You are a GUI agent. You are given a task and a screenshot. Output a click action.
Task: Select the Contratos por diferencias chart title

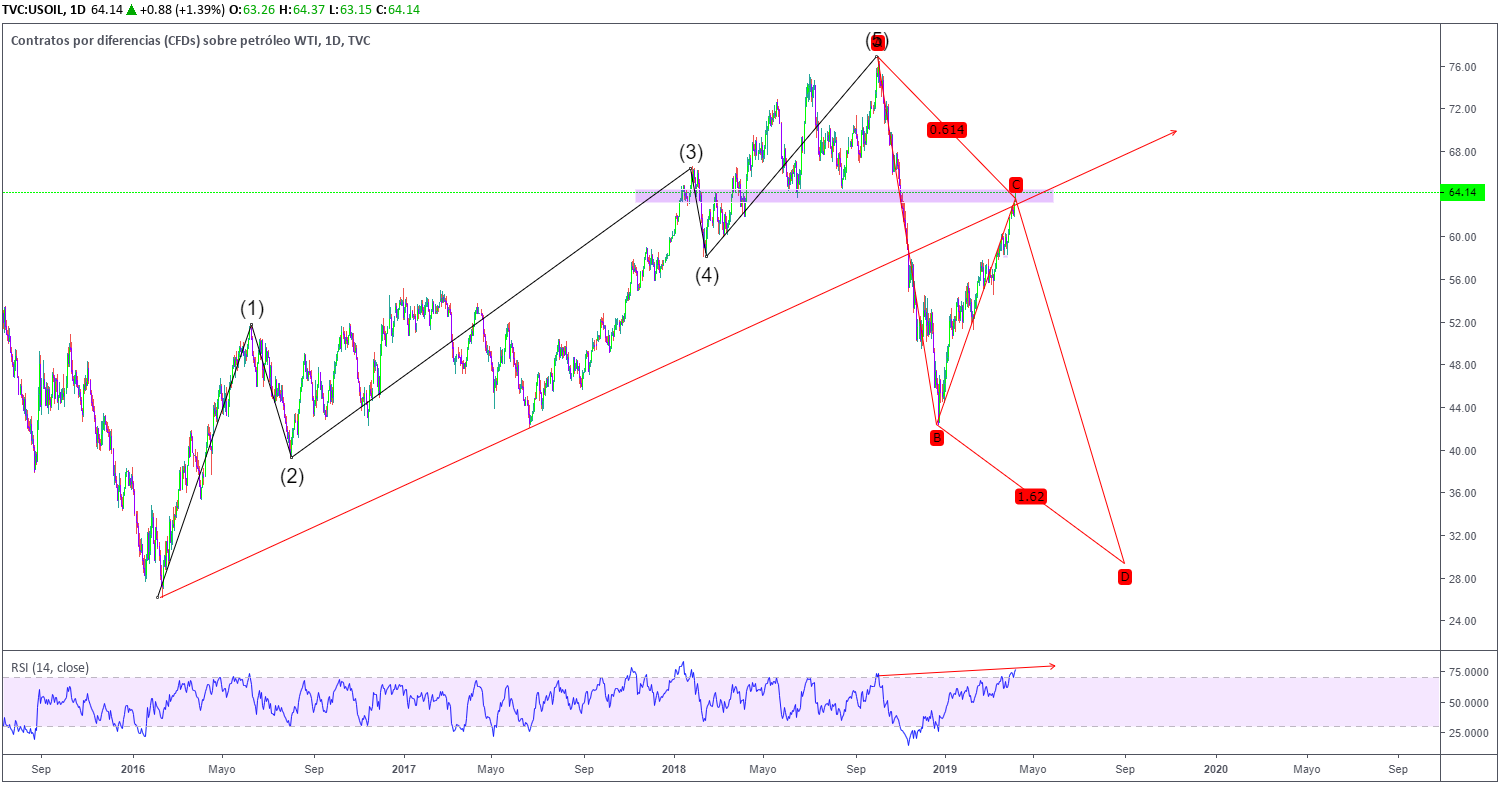(x=190, y=41)
